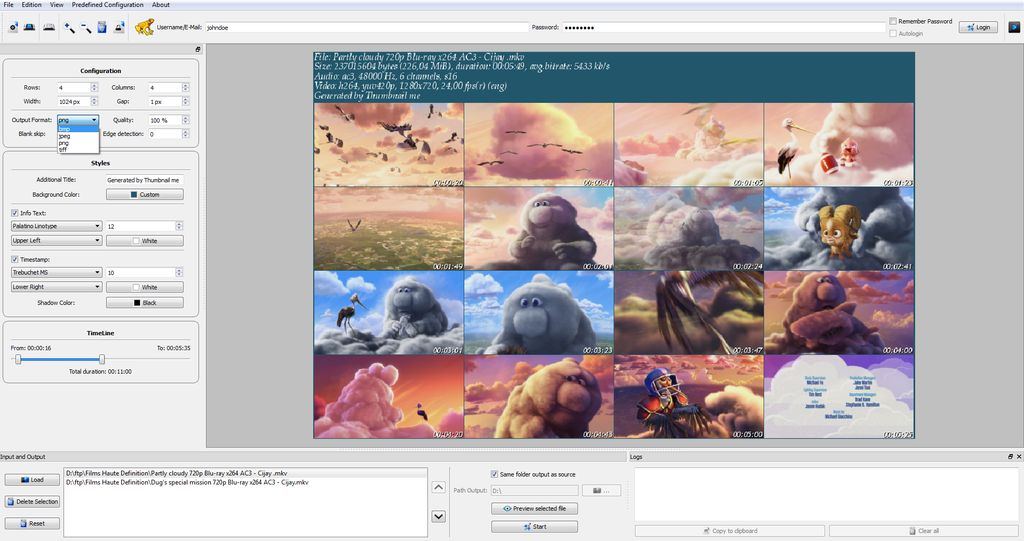The width and height of the screenshot is (1024, 541).
Task: Open the About menu
Action: pyautogui.click(x=161, y=5)
